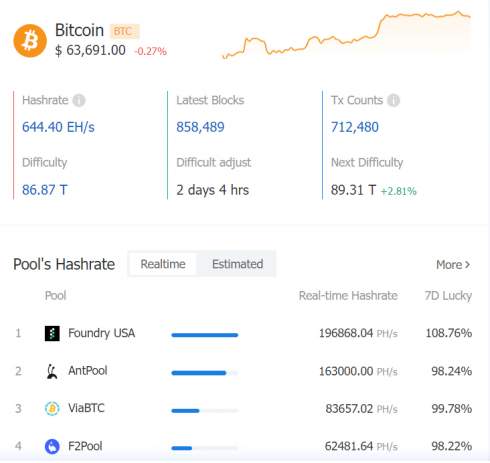
Task: Switch to the Realtime hashrate view
Action: click(x=163, y=264)
